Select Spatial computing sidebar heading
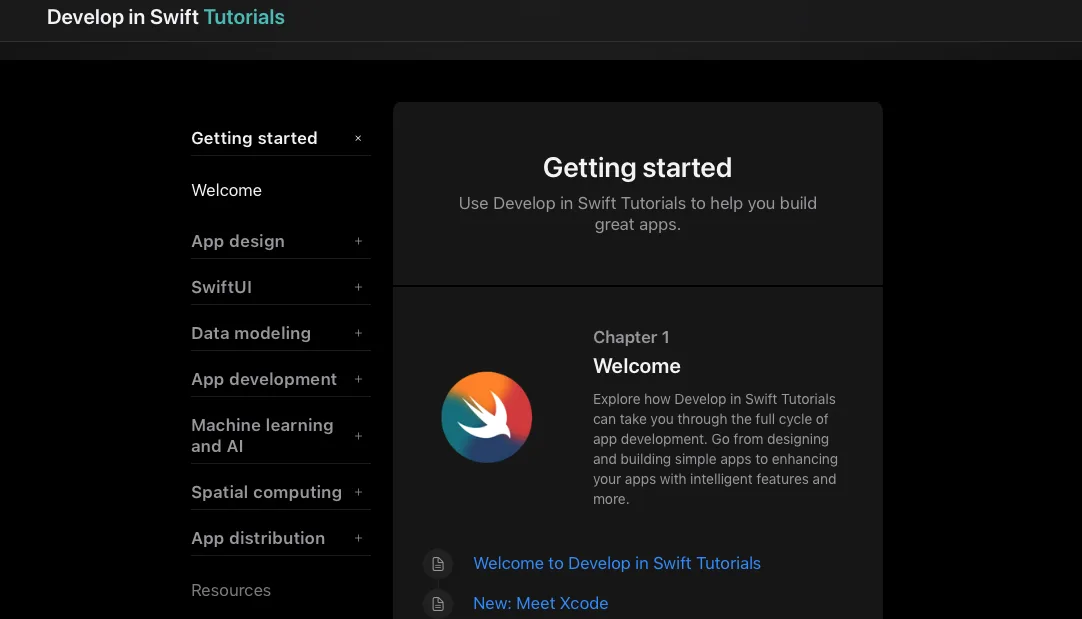Viewport: 1082px width, 619px height. 266,492
